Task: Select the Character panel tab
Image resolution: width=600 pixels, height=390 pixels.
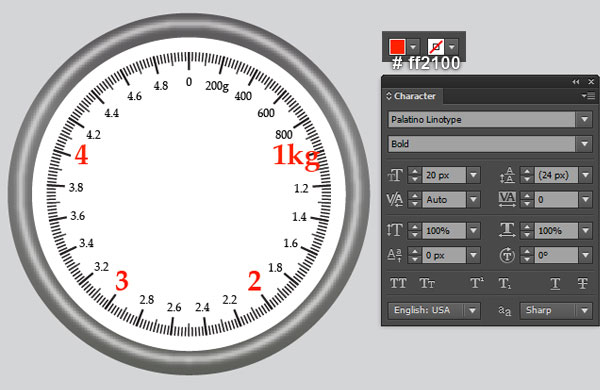Action: coord(412,96)
